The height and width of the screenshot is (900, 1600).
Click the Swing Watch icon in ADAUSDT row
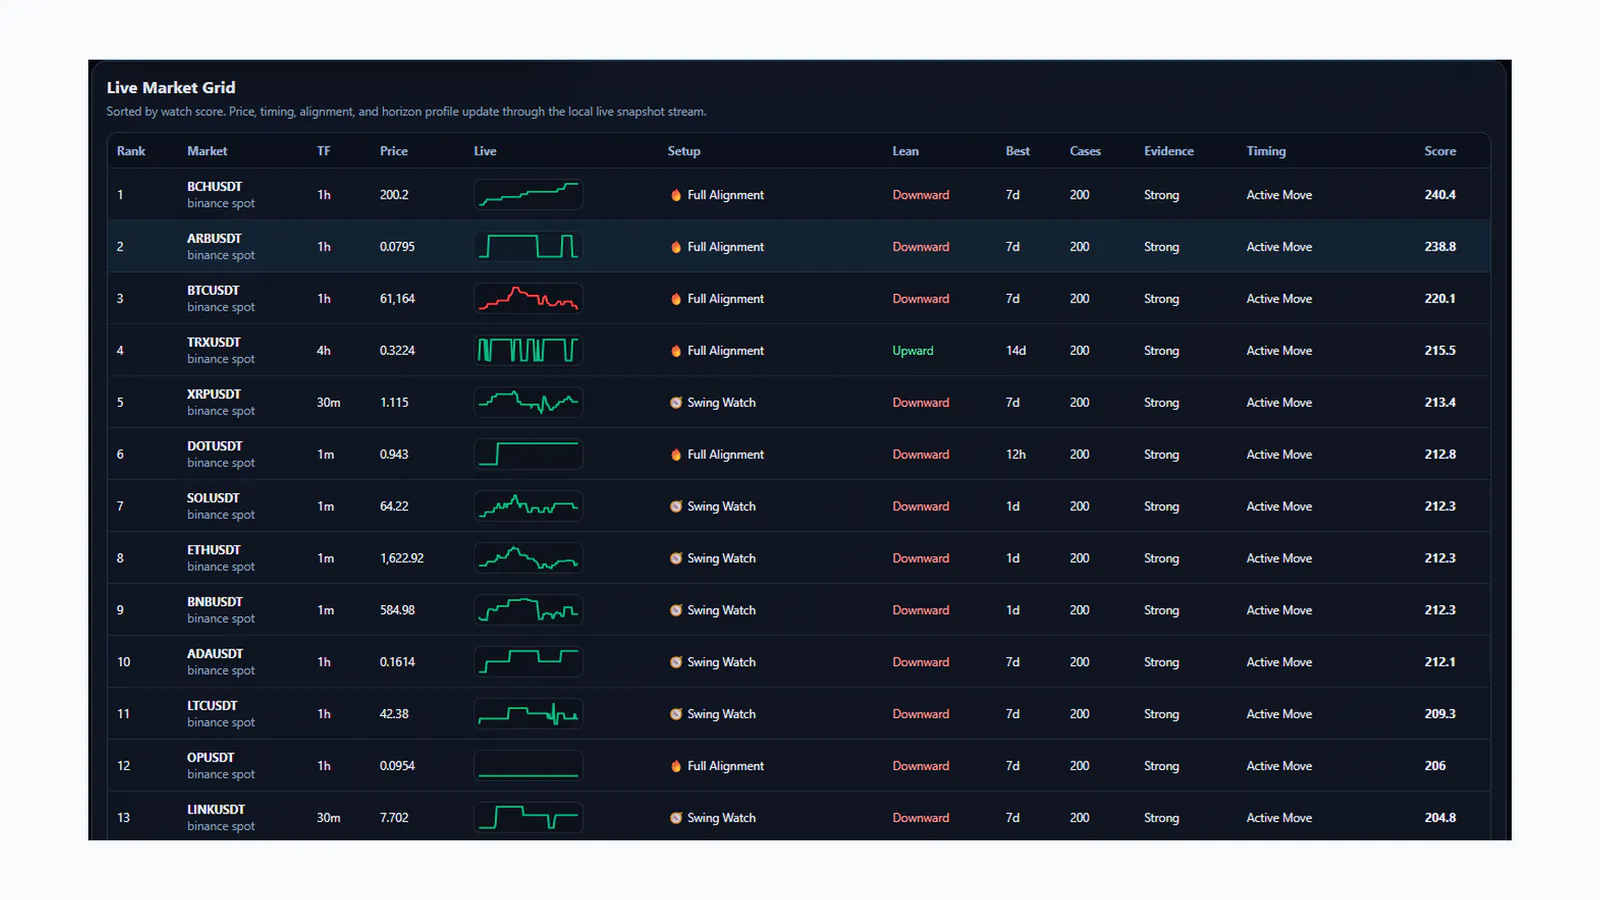click(676, 663)
